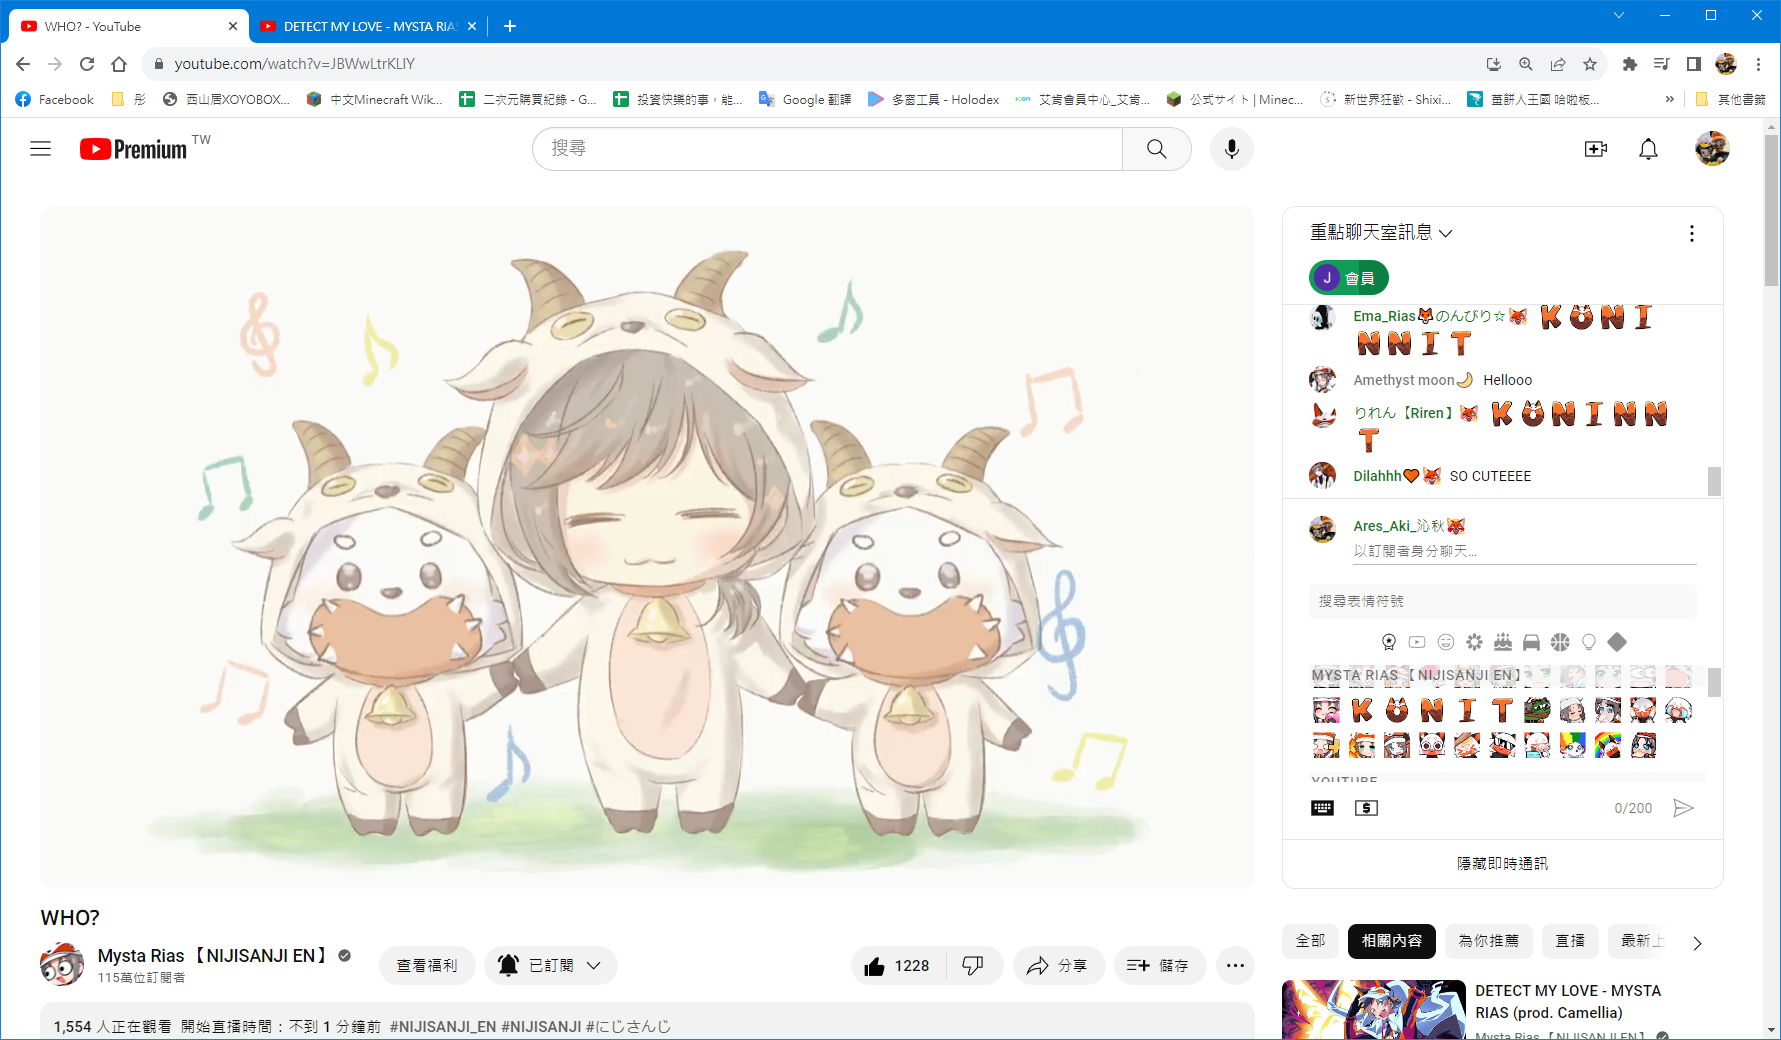Bookmark this page with star icon
Screen dimensions: 1781x1040
pyautogui.click(x=1590, y=64)
